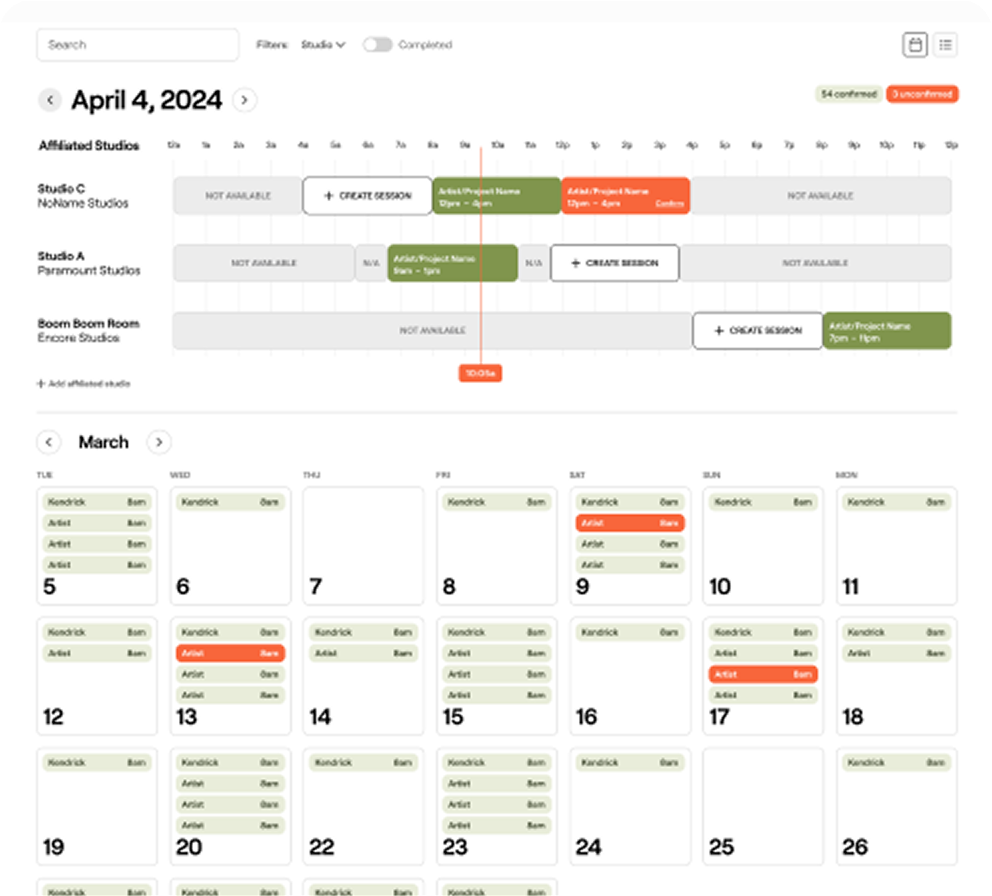Click the 54 confirmed badge
Screen dimensions: 992x896
848,94
